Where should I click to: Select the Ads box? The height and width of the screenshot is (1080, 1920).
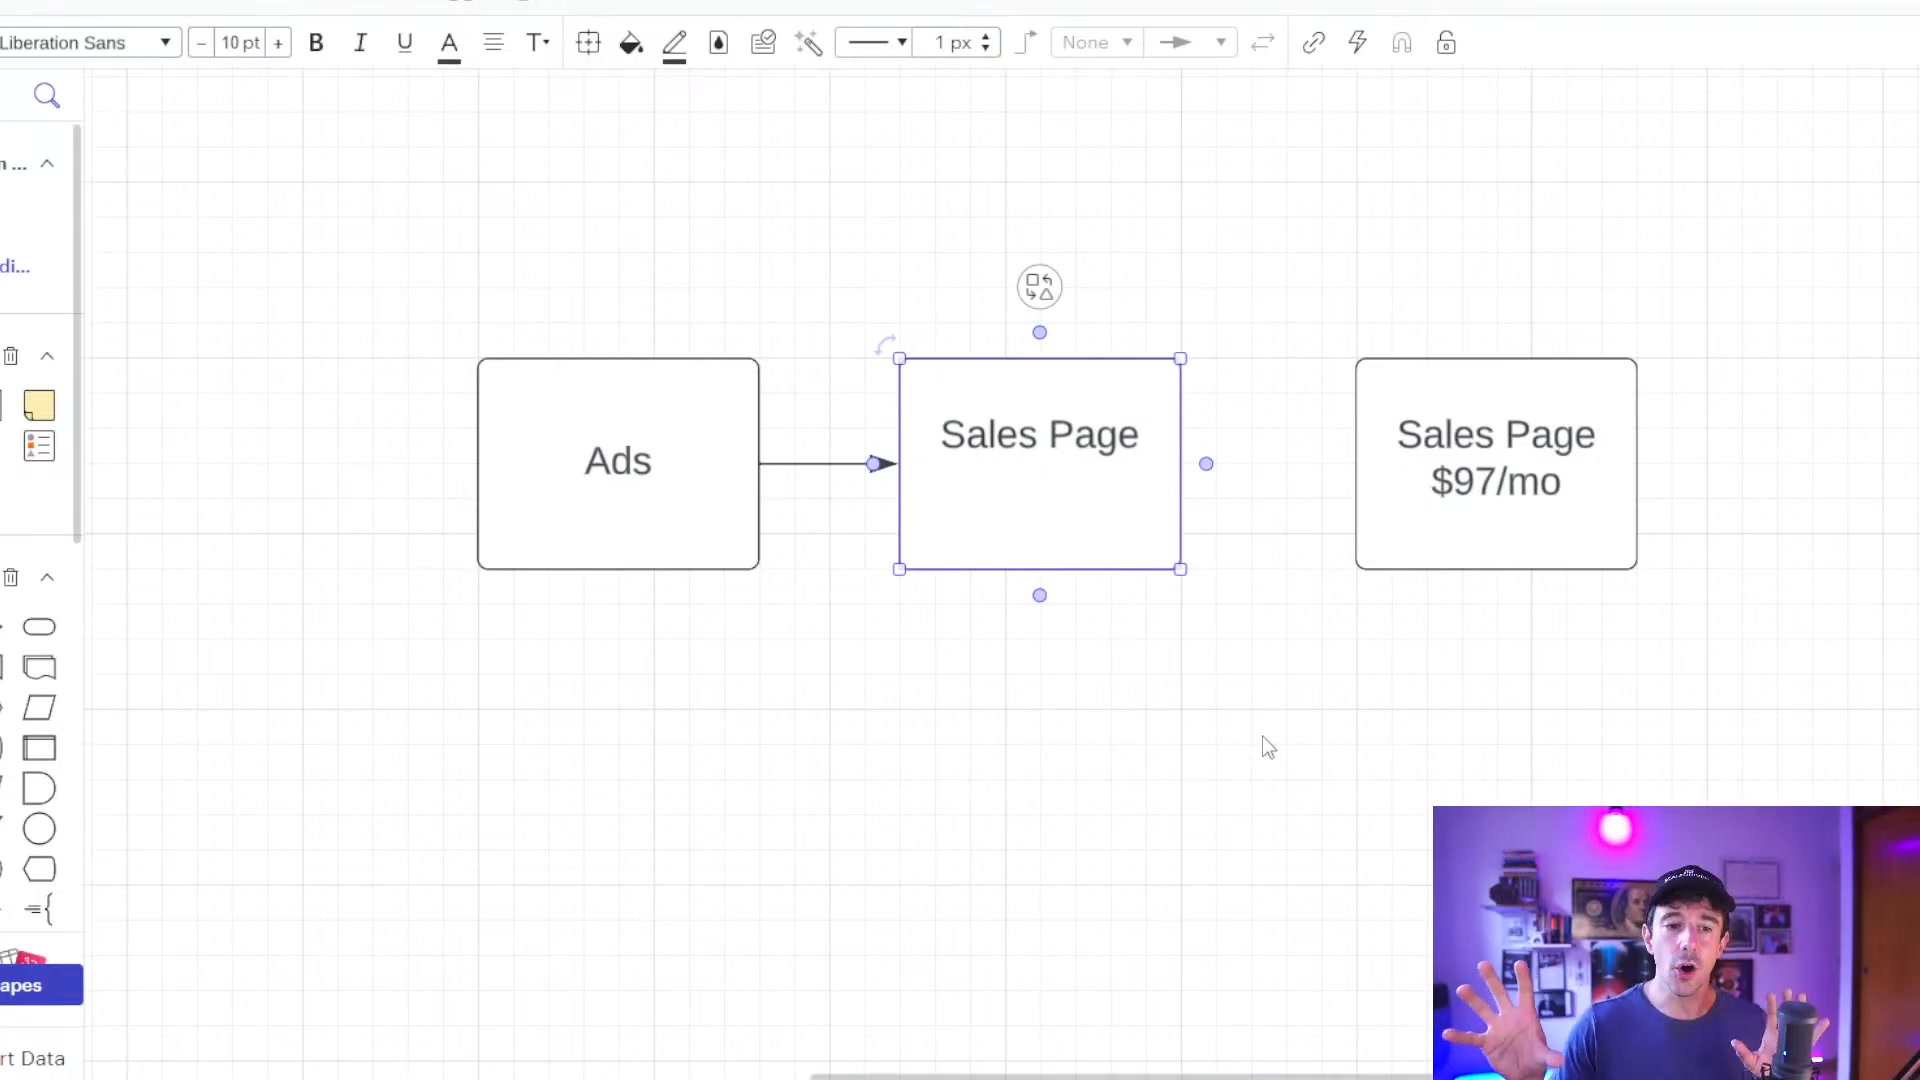pos(618,464)
